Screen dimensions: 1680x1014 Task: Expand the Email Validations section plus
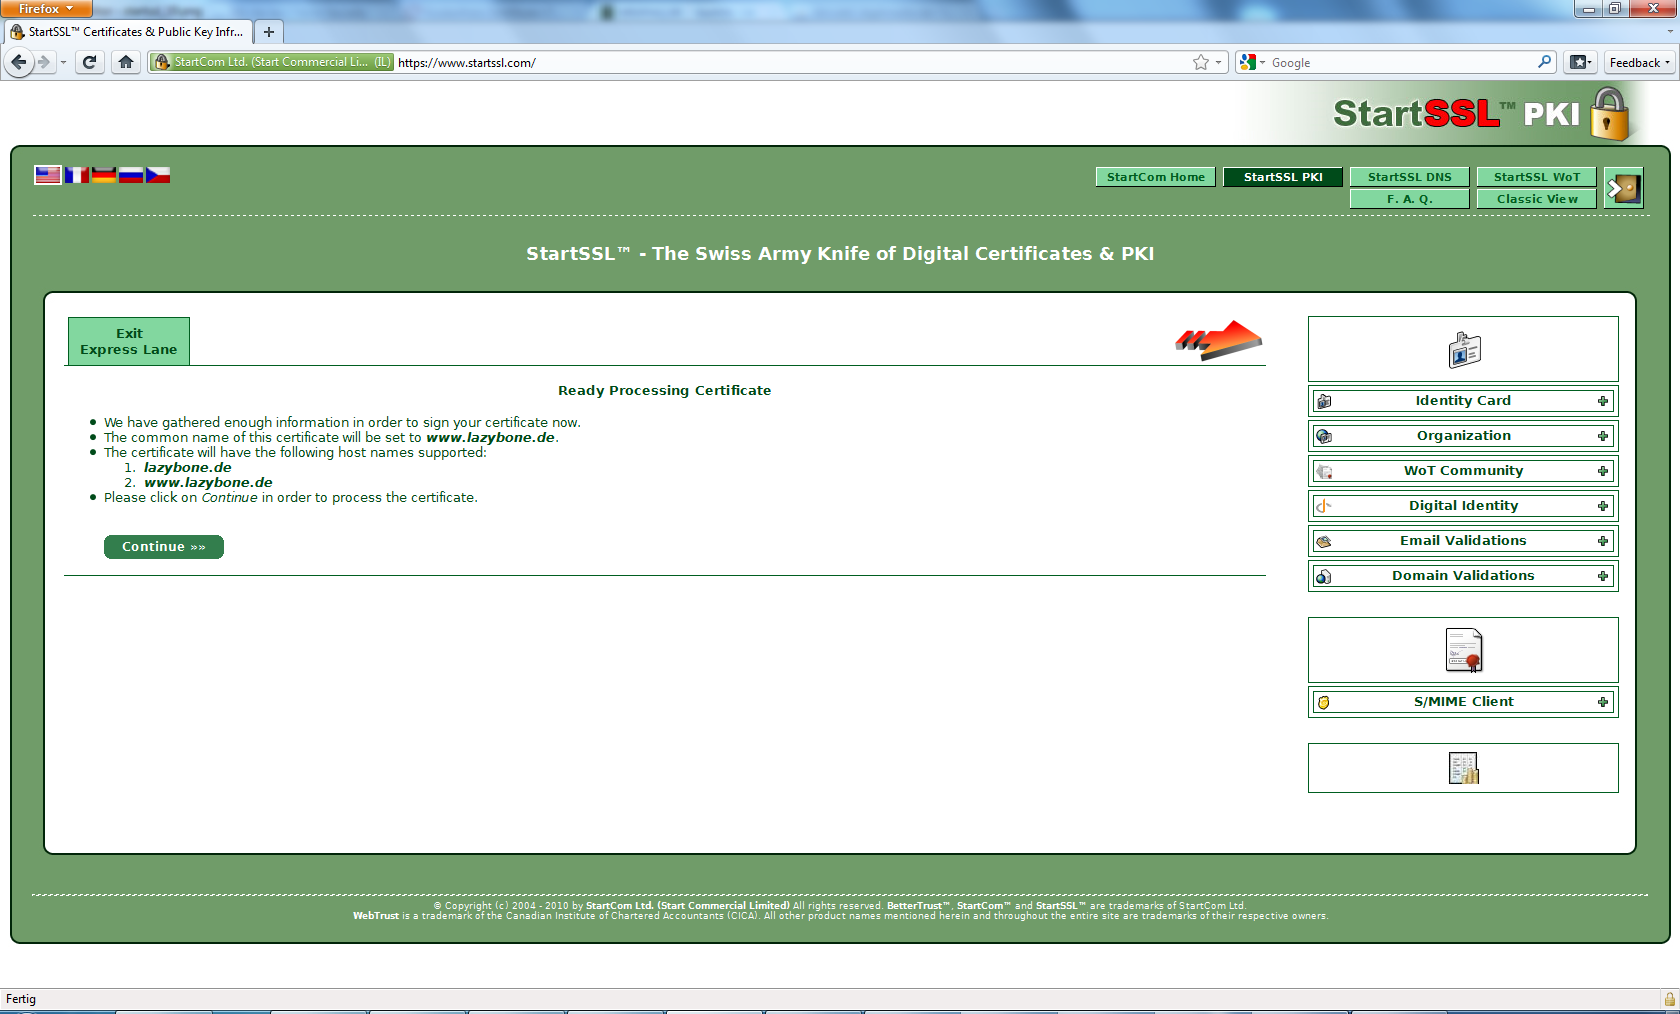tap(1603, 541)
